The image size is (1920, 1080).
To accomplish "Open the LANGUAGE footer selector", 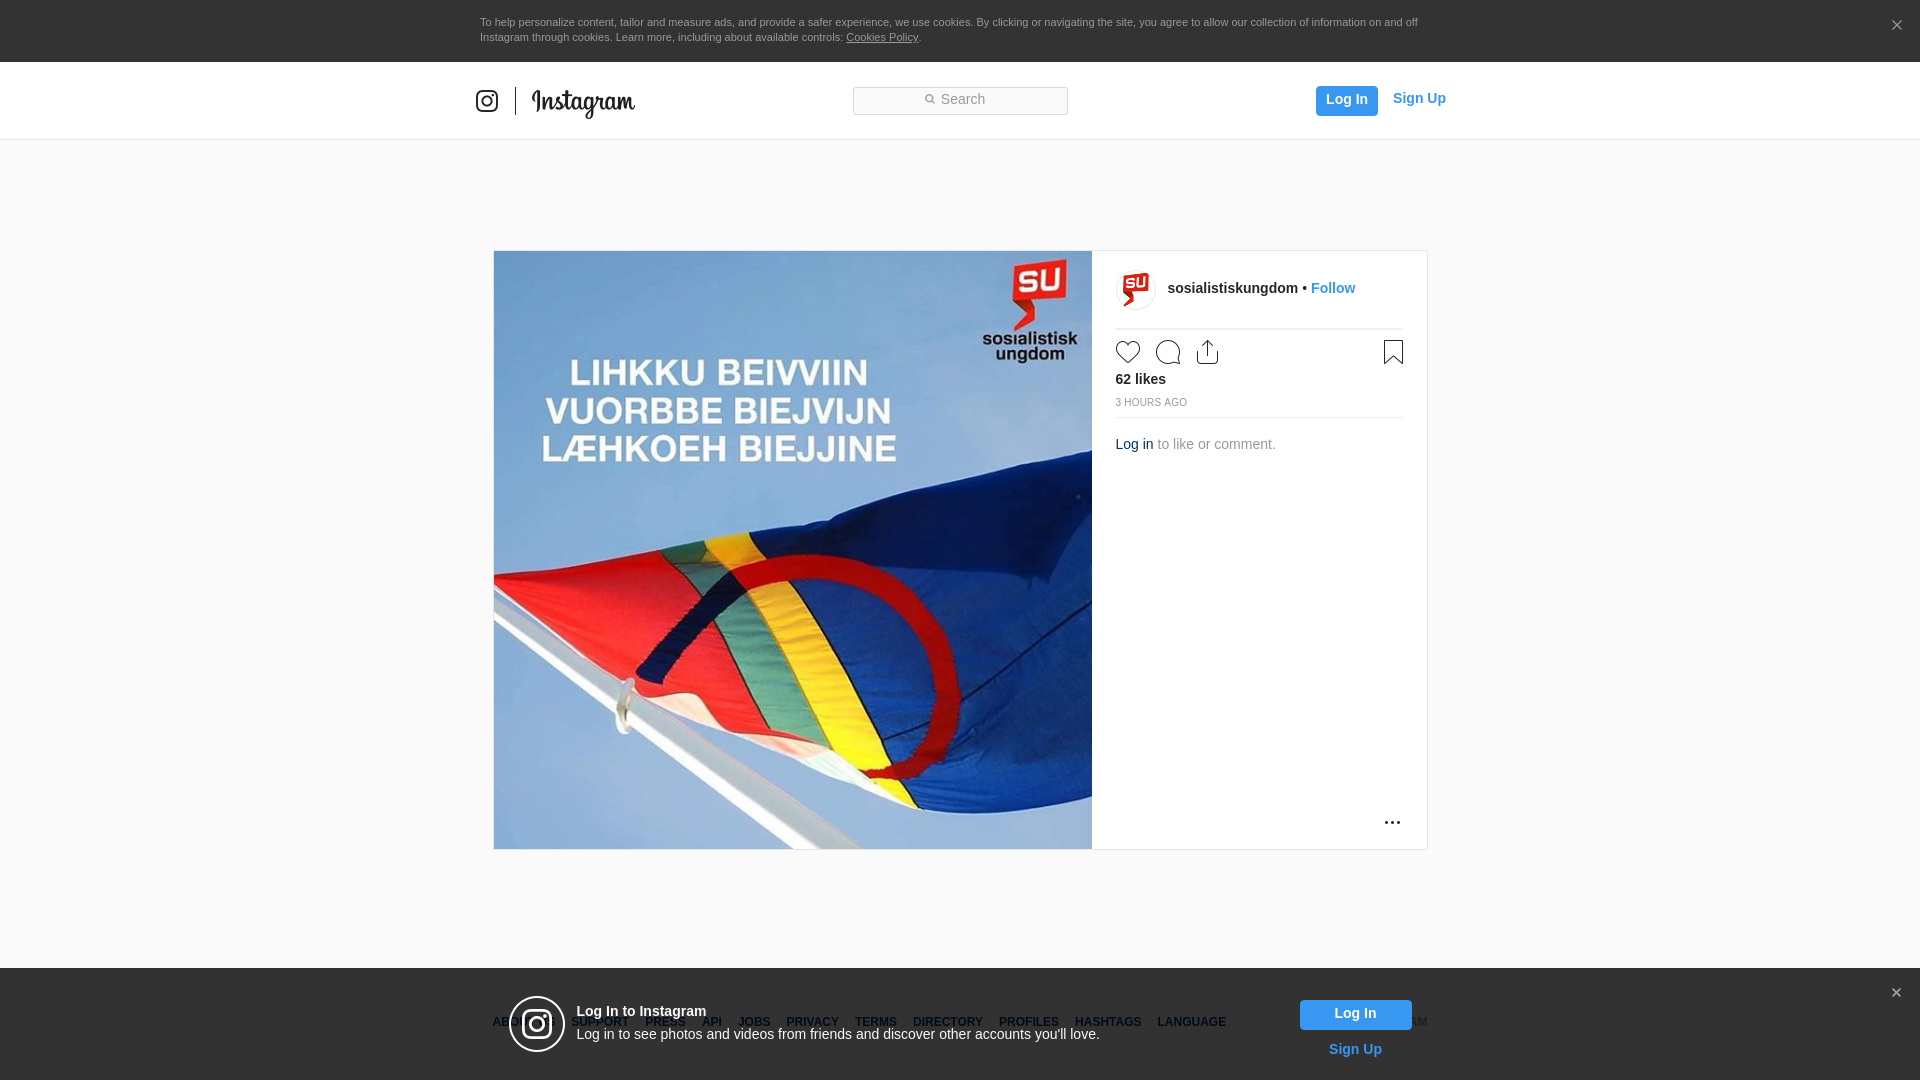I will click(1192, 1022).
